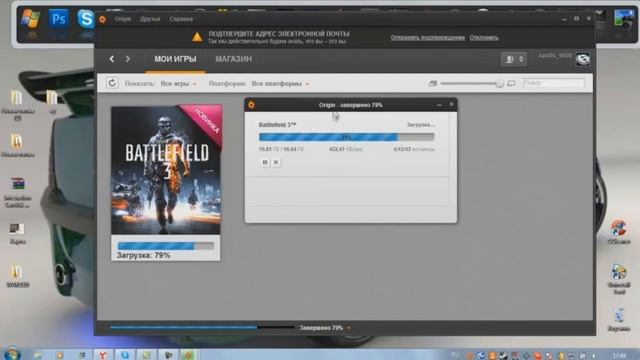
Task: Click the library search field
Action: coord(553,83)
